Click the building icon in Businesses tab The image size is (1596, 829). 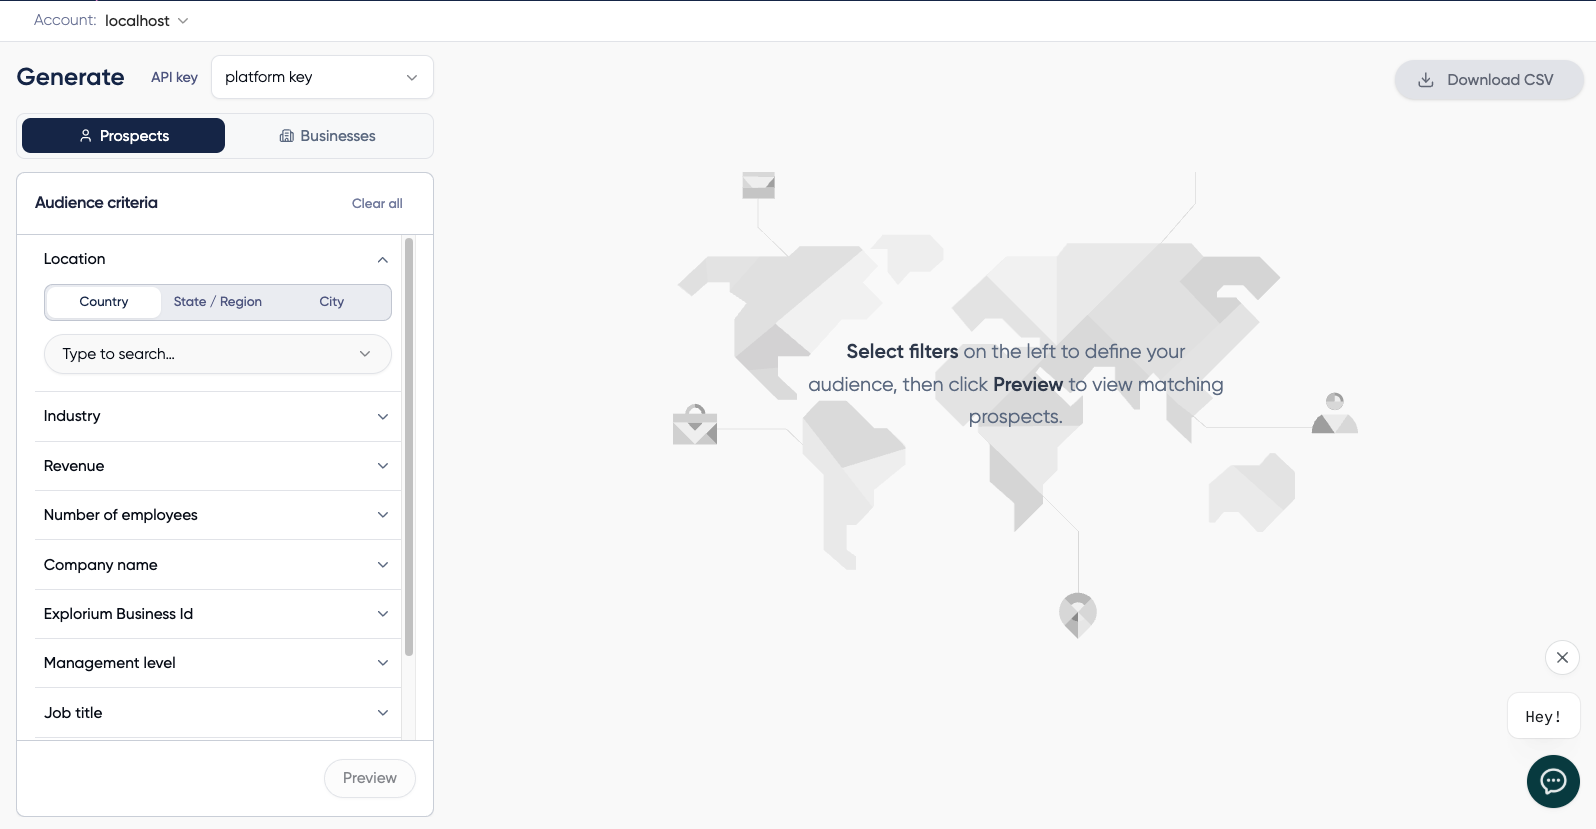tap(287, 136)
